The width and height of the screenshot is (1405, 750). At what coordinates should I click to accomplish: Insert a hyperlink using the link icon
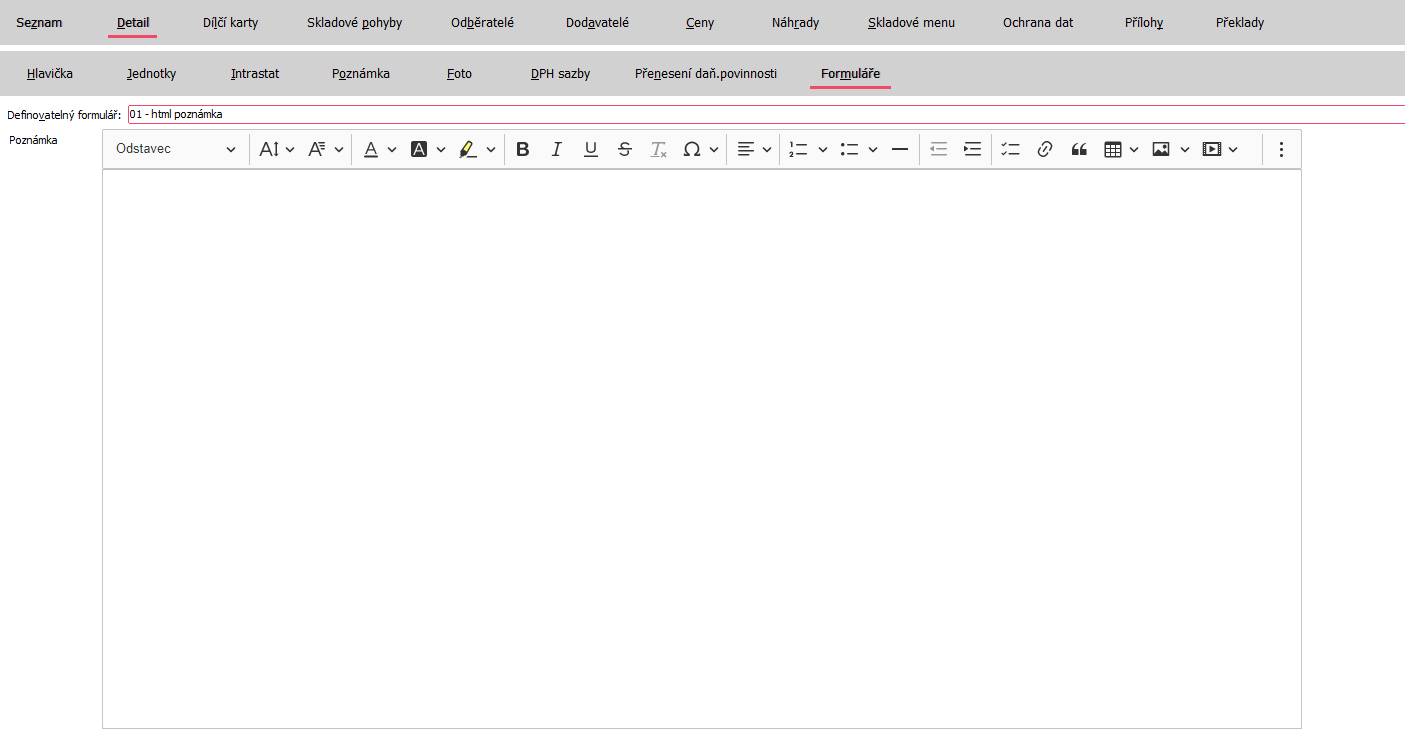(x=1045, y=149)
